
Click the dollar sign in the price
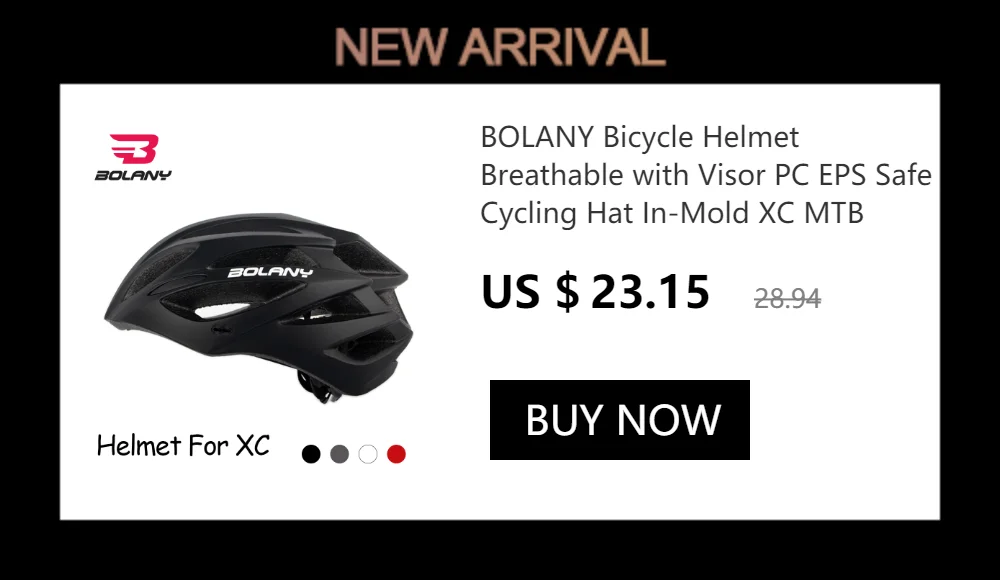(568, 291)
